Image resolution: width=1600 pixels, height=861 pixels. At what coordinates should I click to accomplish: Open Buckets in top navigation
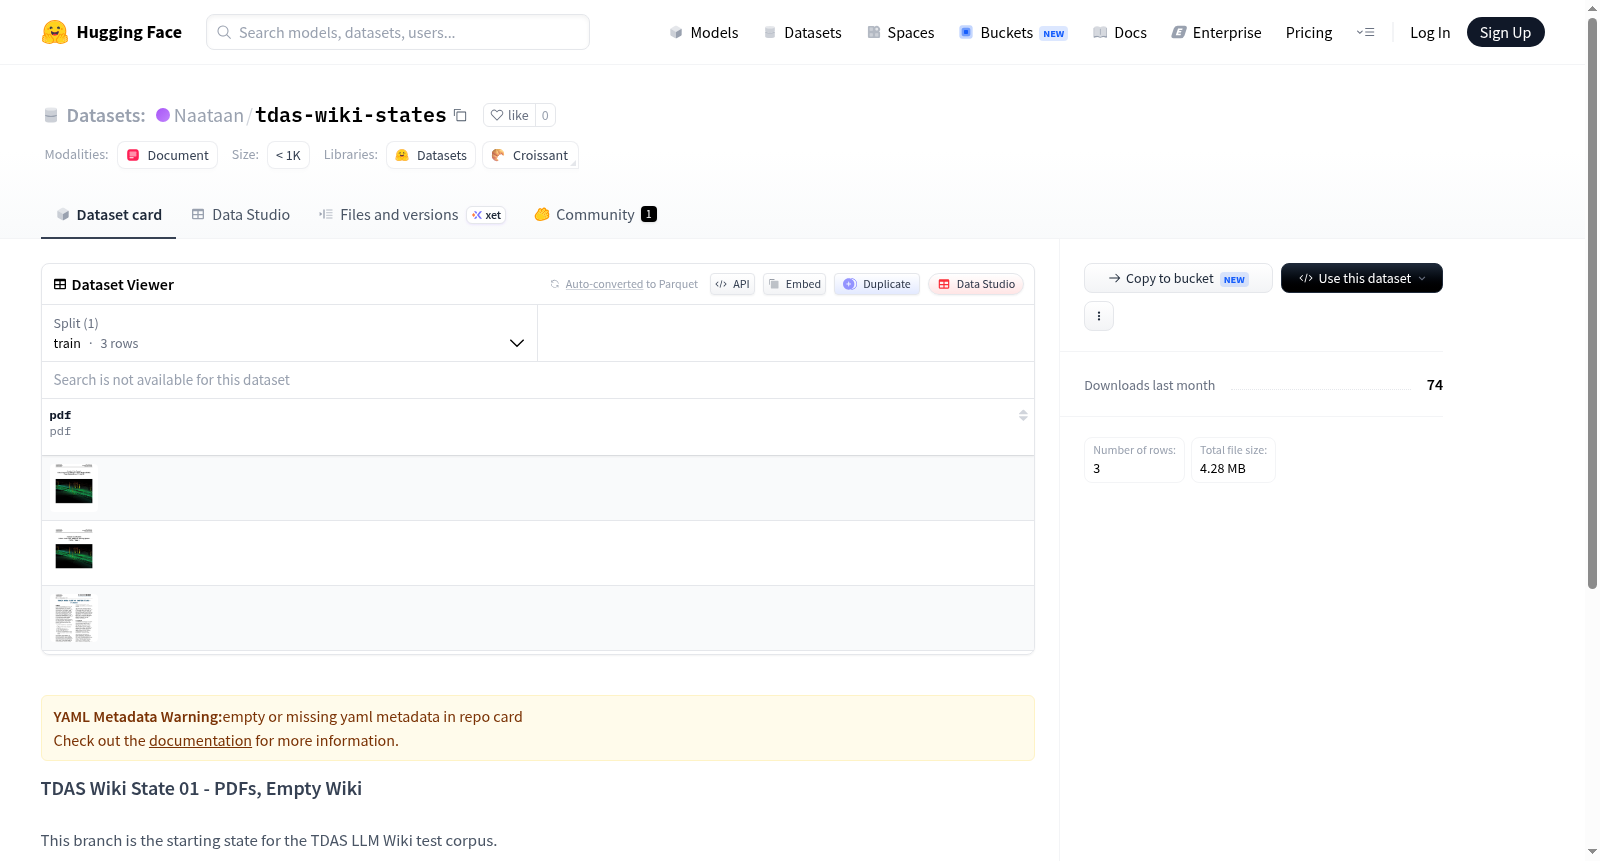[1013, 32]
